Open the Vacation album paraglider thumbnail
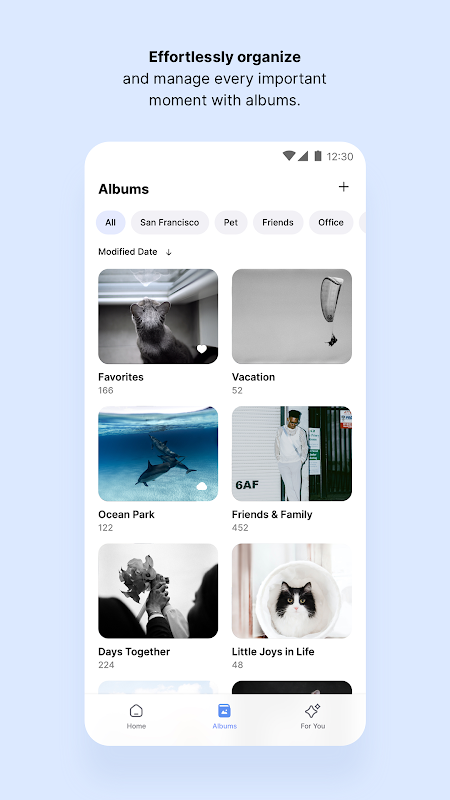450x800 pixels. click(x=292, y=316)
